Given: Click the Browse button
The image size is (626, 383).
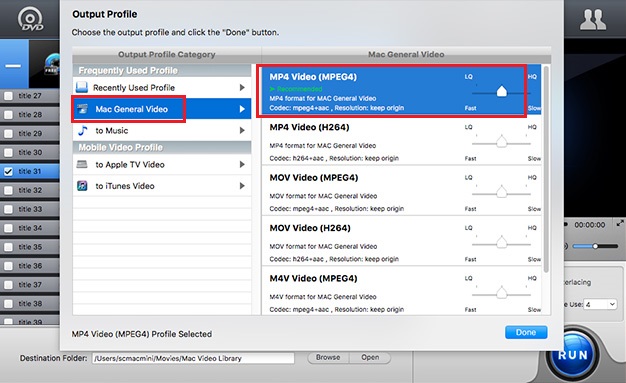Looking at the screenshot, I should (328, 357).
